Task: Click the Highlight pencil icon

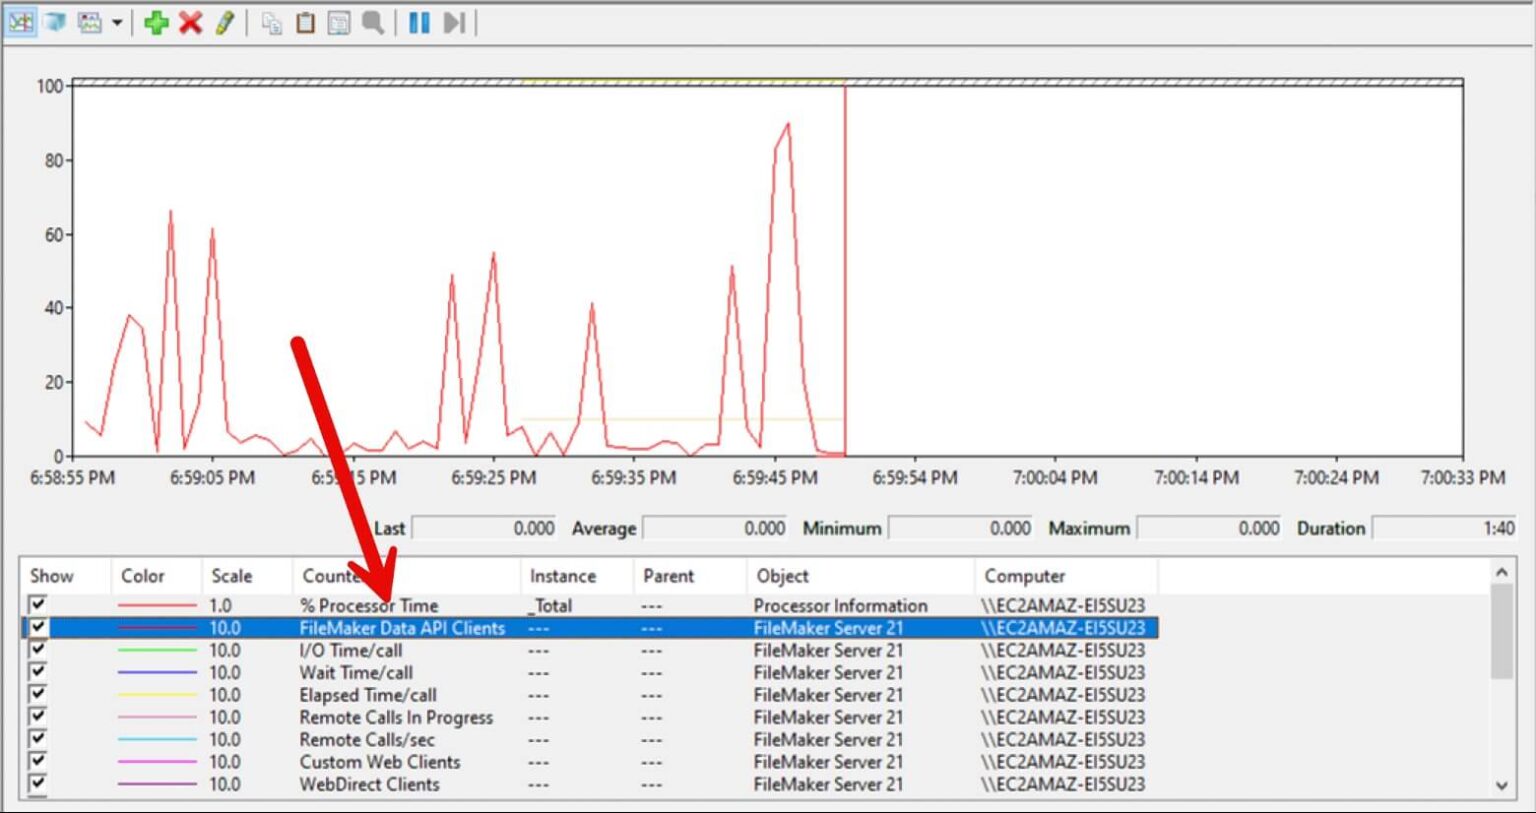Action: tap(225, 22)
